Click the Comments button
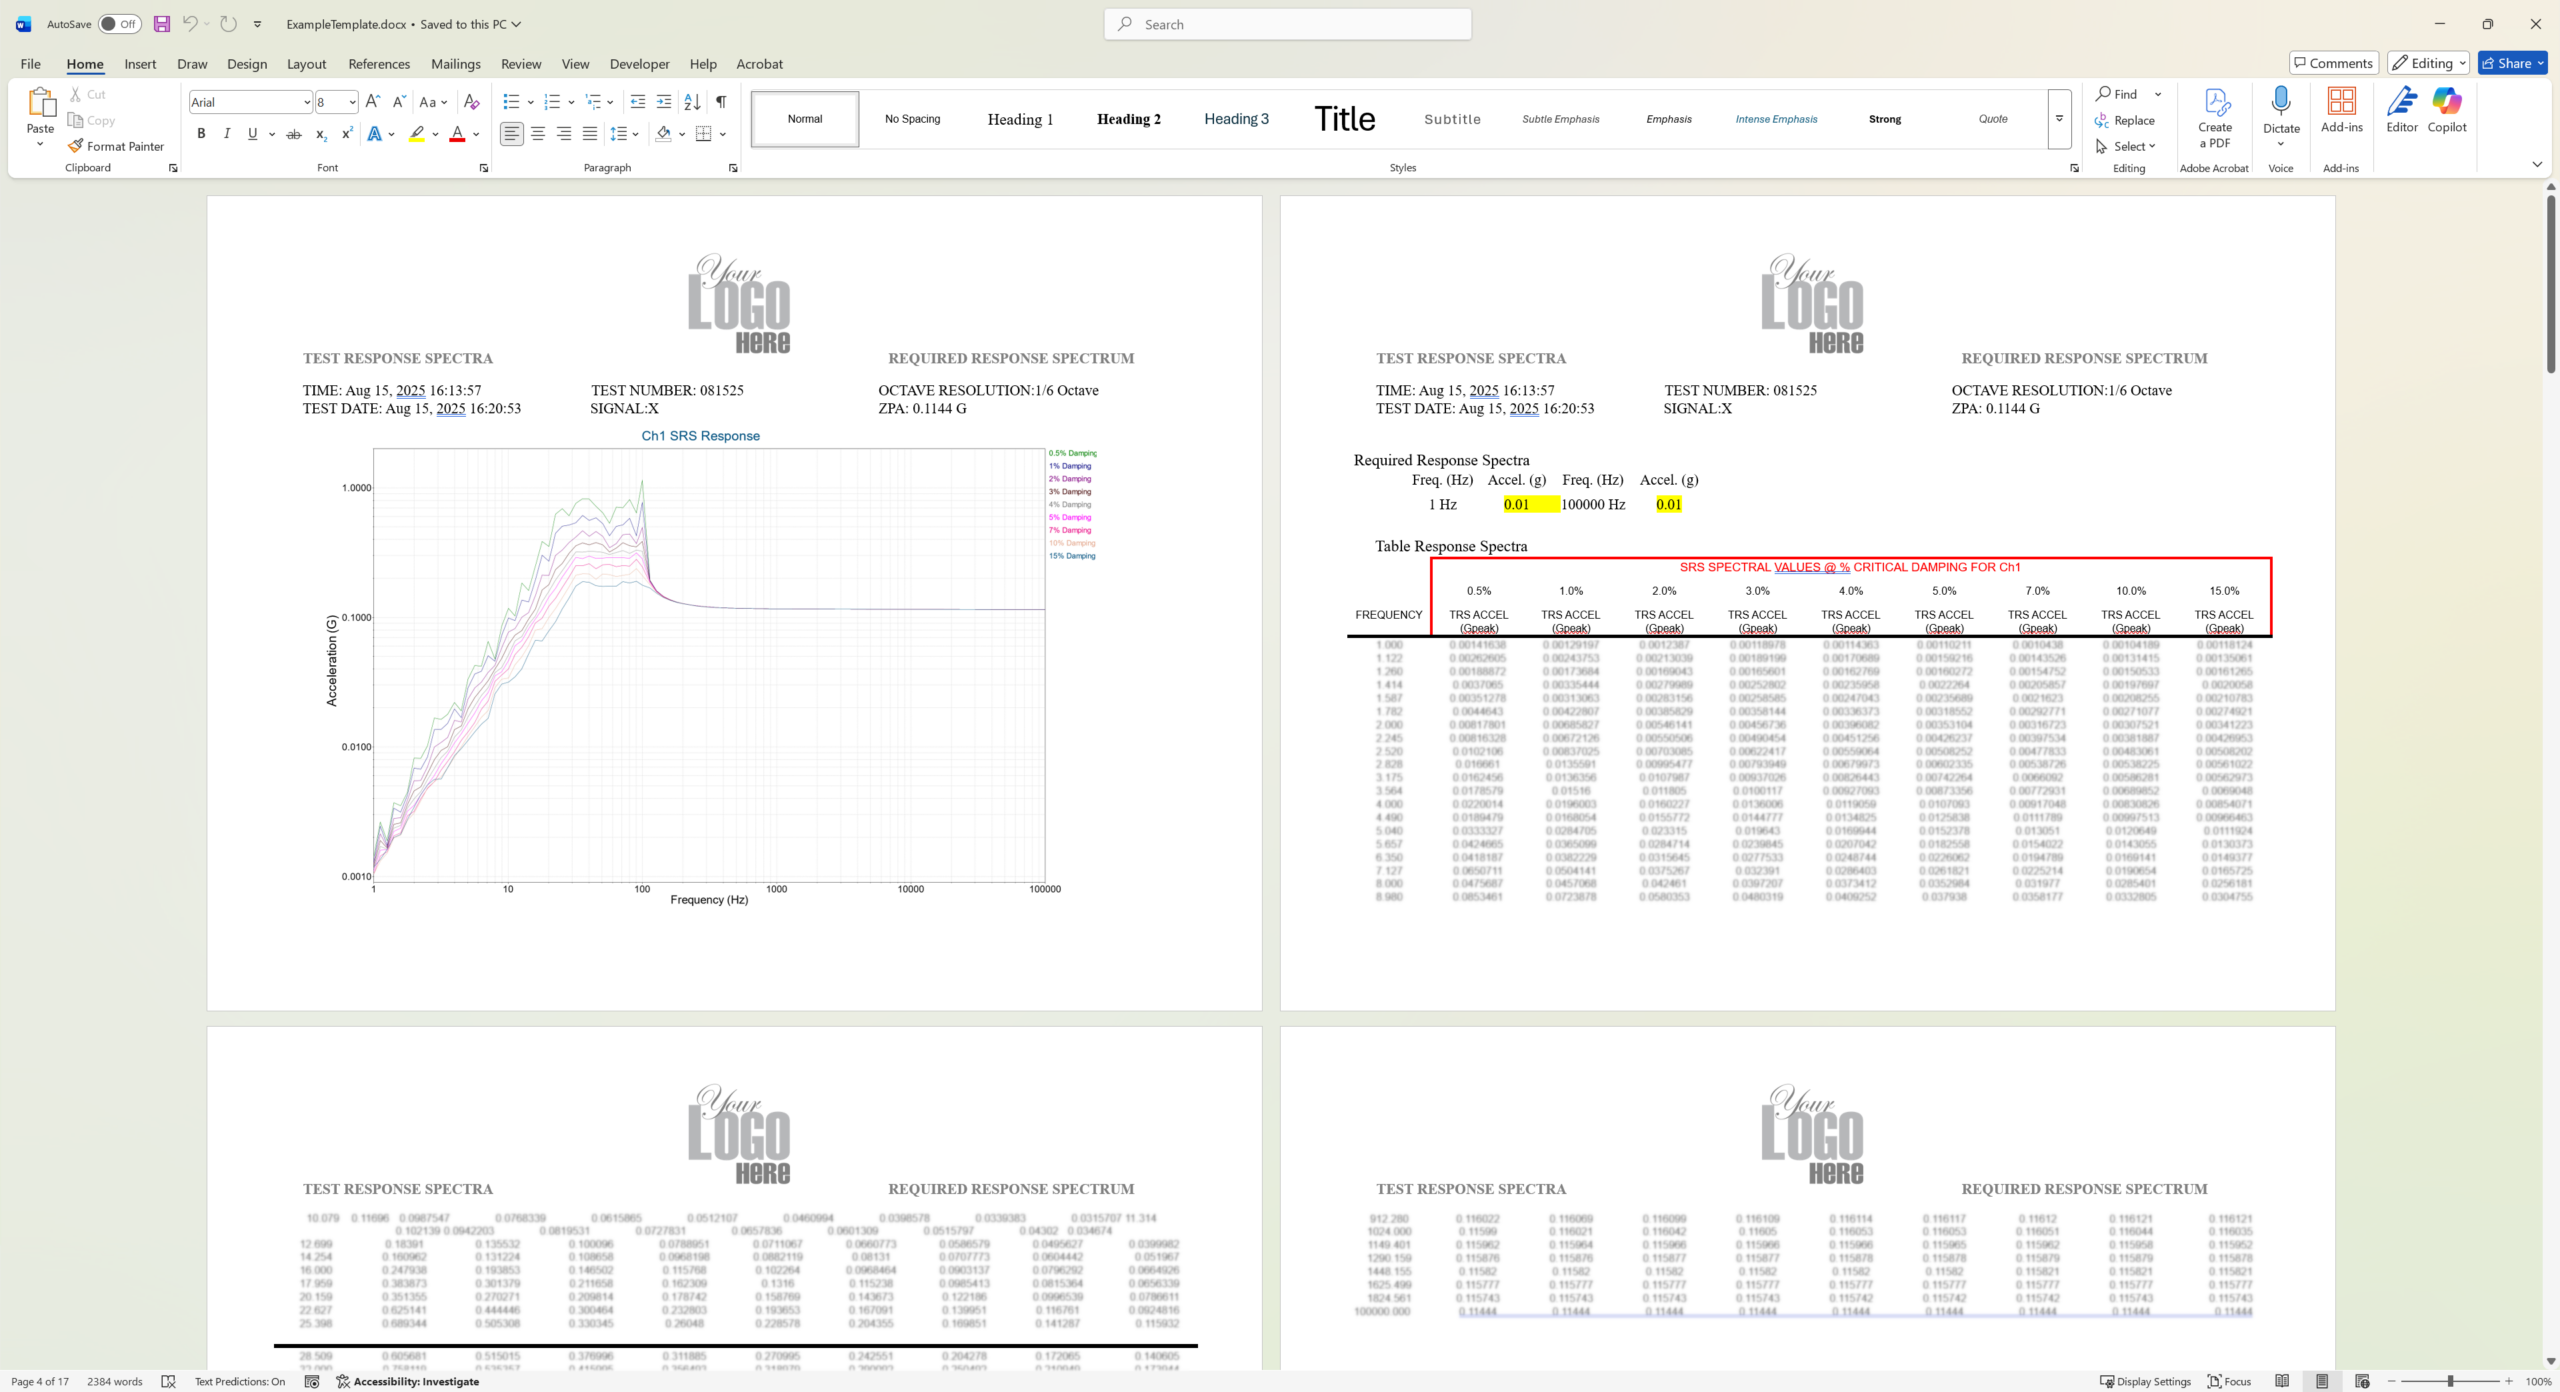This screenshot has width=2560, height=1392. (2333, 63)
